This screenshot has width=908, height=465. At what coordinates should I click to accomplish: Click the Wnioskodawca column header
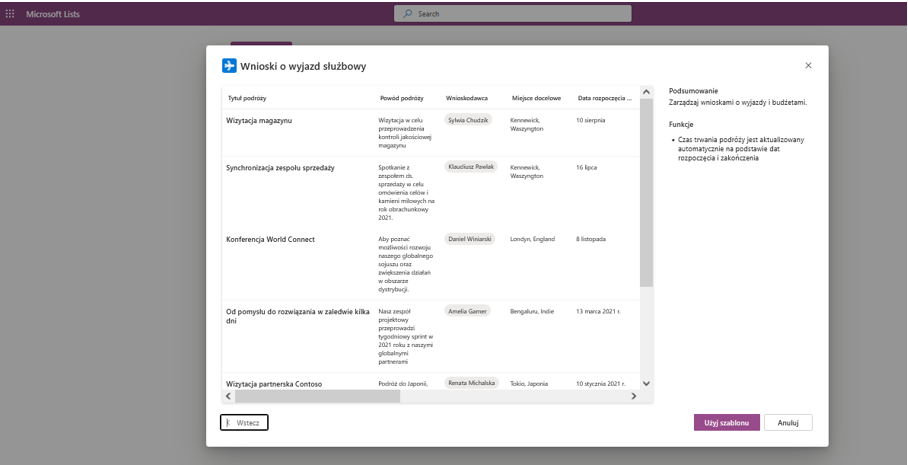click(x=466, y=98)
